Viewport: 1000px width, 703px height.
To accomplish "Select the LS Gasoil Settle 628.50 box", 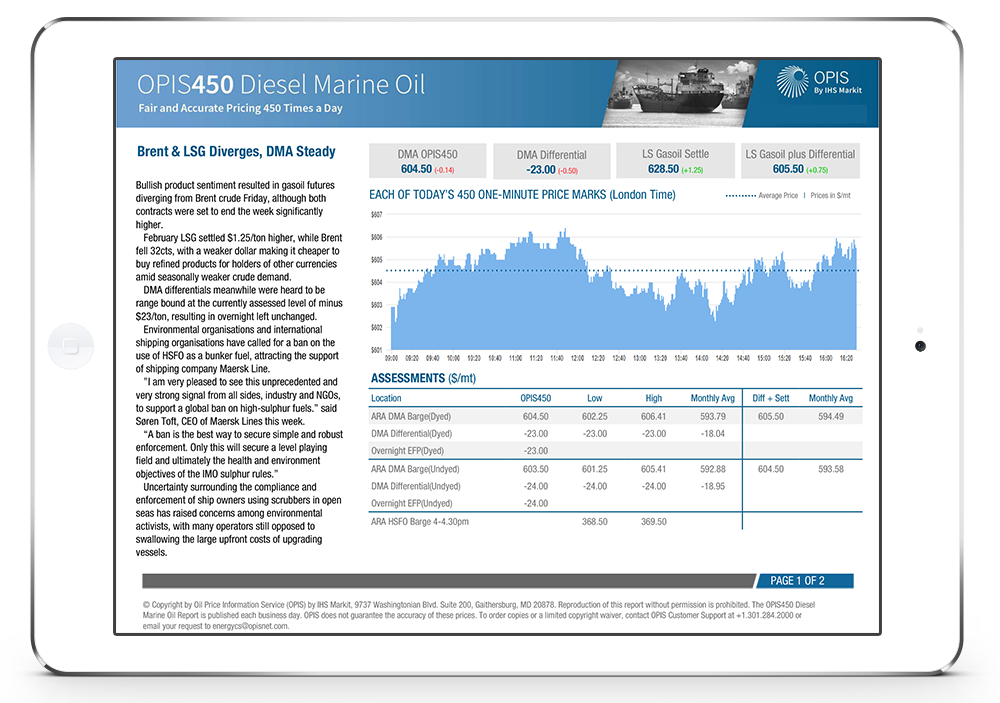I will click(675, 161).
